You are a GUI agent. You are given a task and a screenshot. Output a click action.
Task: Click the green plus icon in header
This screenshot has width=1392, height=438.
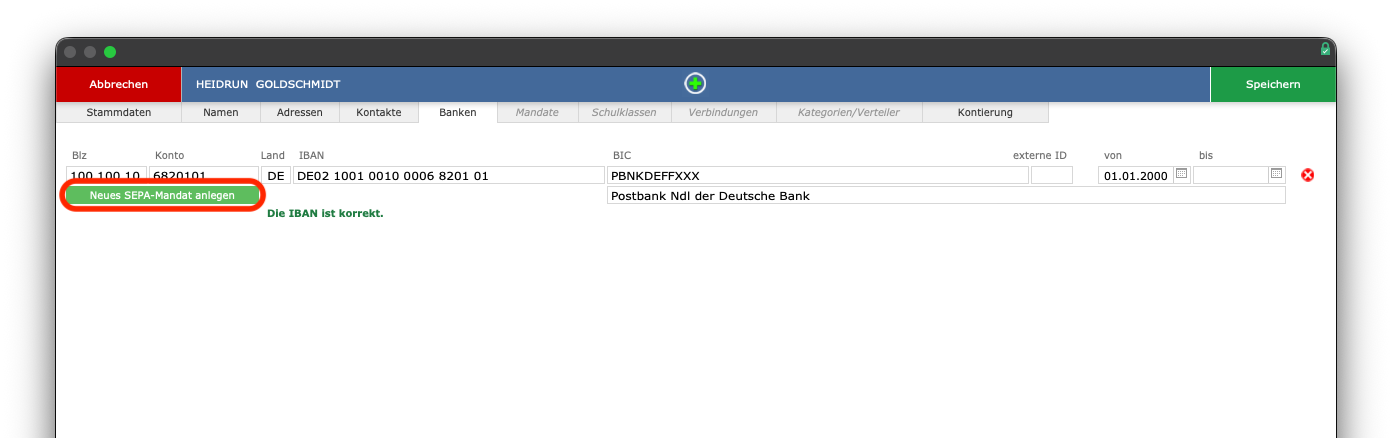[695, 84]
